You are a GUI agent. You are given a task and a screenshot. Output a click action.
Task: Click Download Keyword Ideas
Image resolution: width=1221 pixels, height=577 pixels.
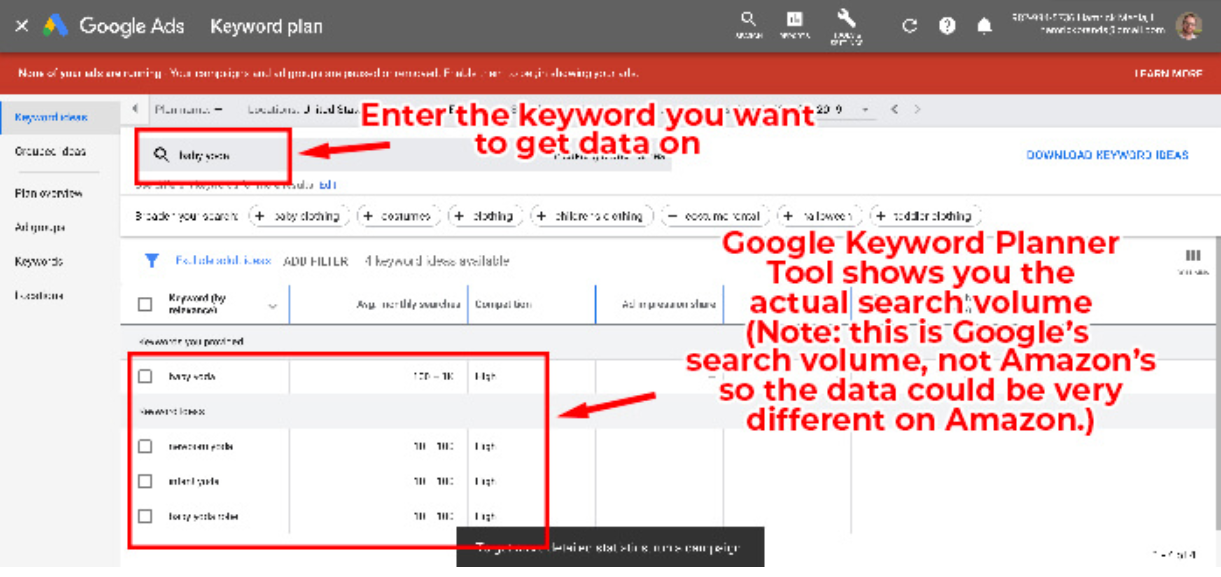pyautogui.click(x=1107, y=155)
